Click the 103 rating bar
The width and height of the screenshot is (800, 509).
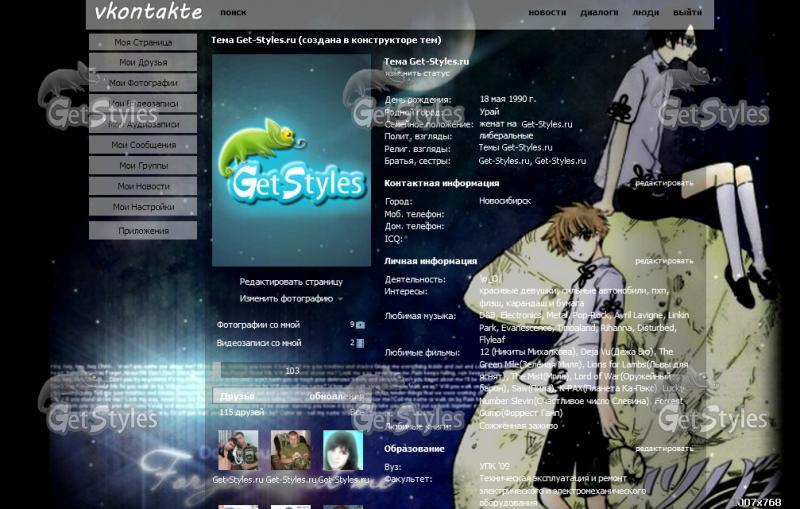[292, 370]
